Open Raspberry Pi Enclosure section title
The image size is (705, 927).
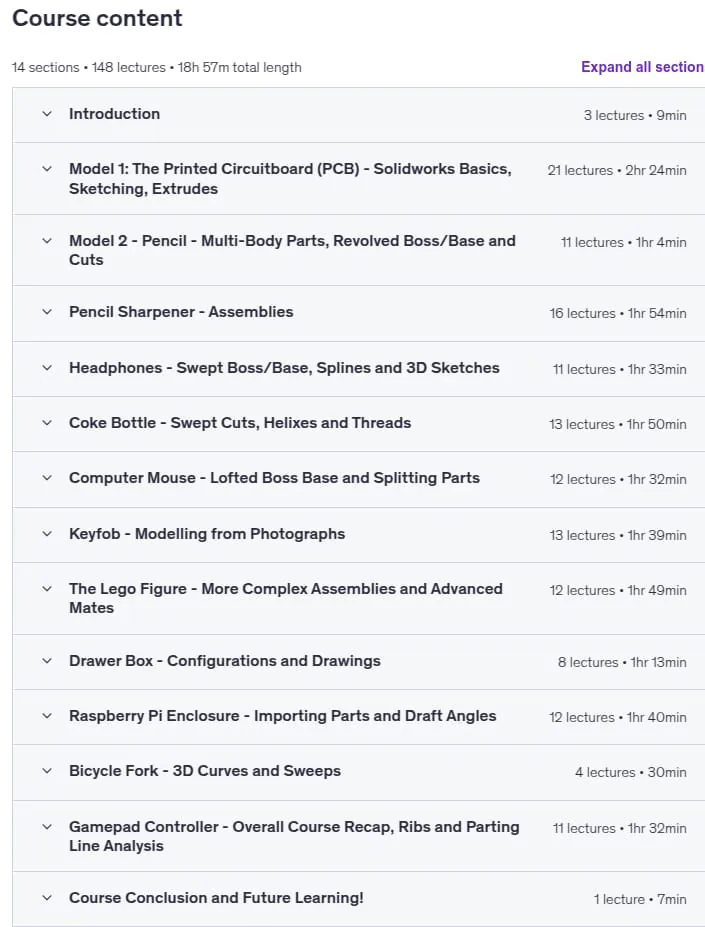coord(283,716)
